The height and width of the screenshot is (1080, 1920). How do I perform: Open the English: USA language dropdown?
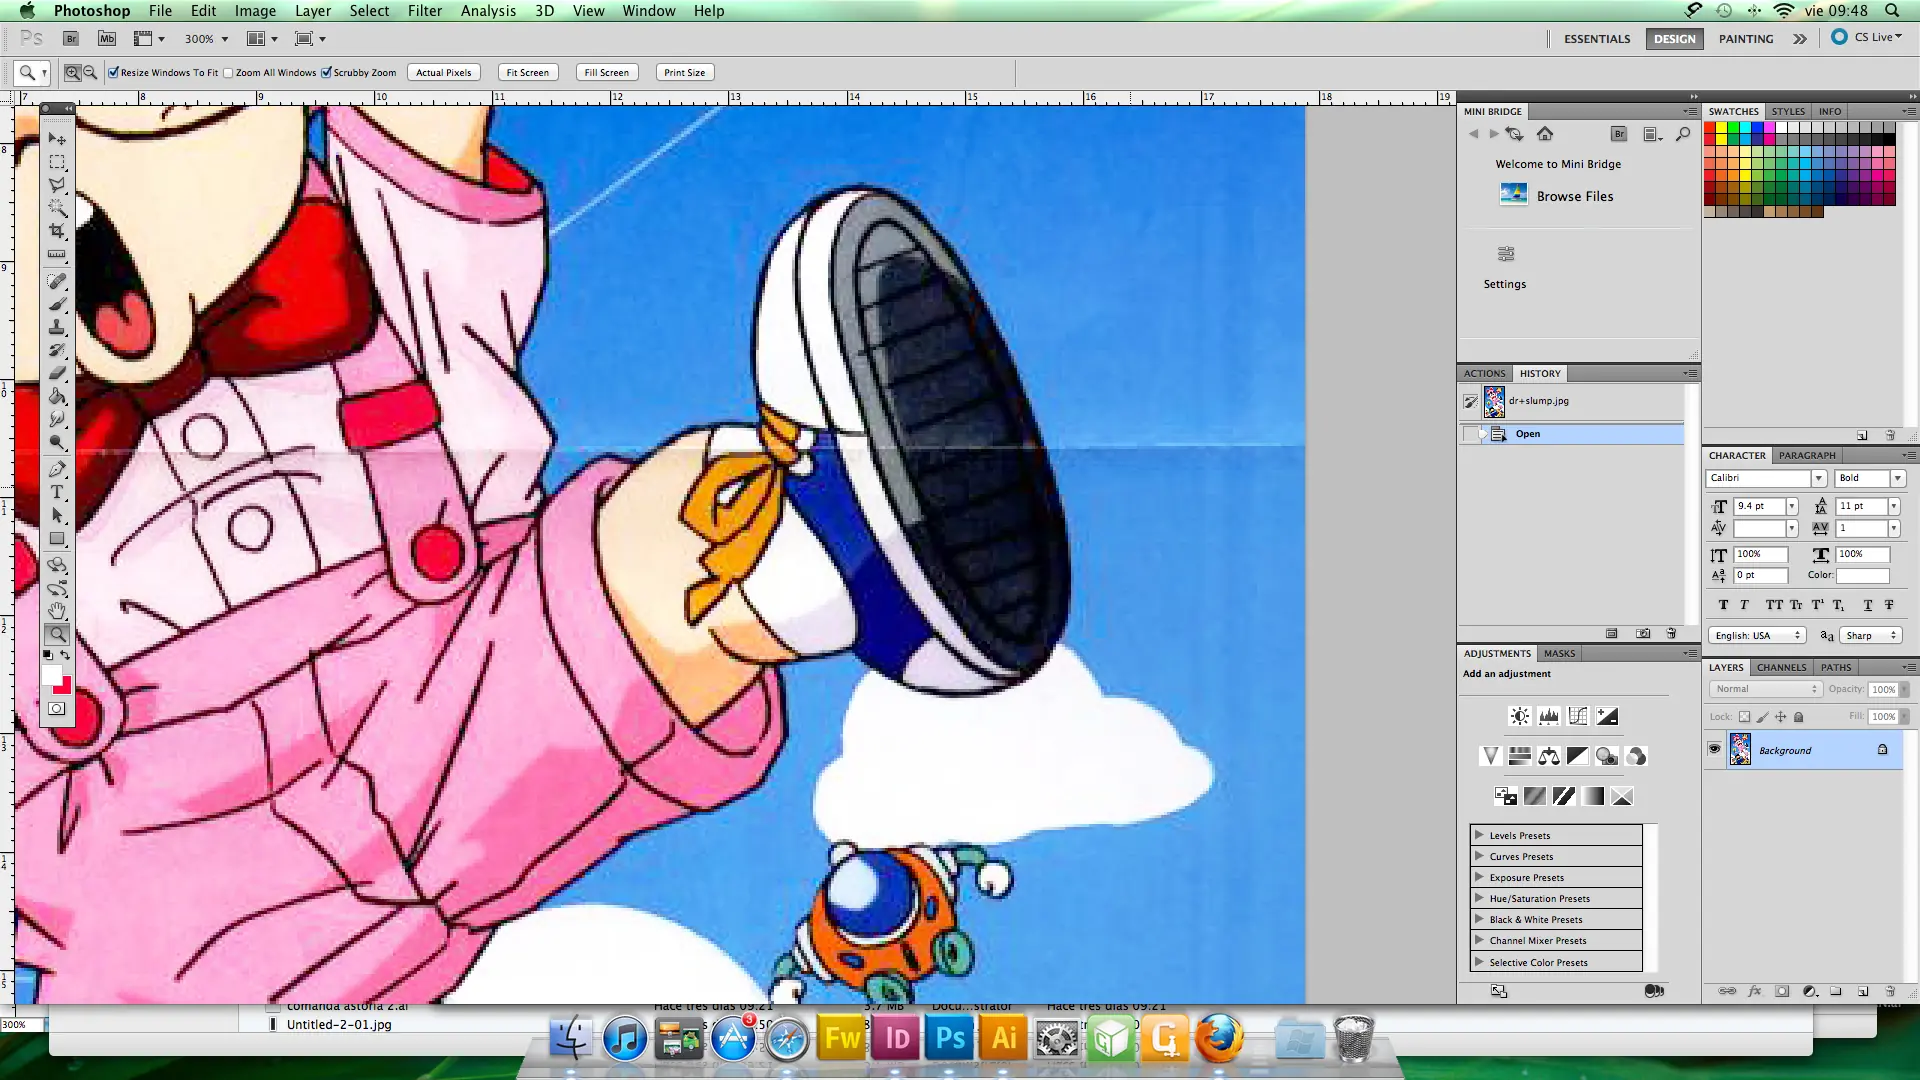[1757, 636]
